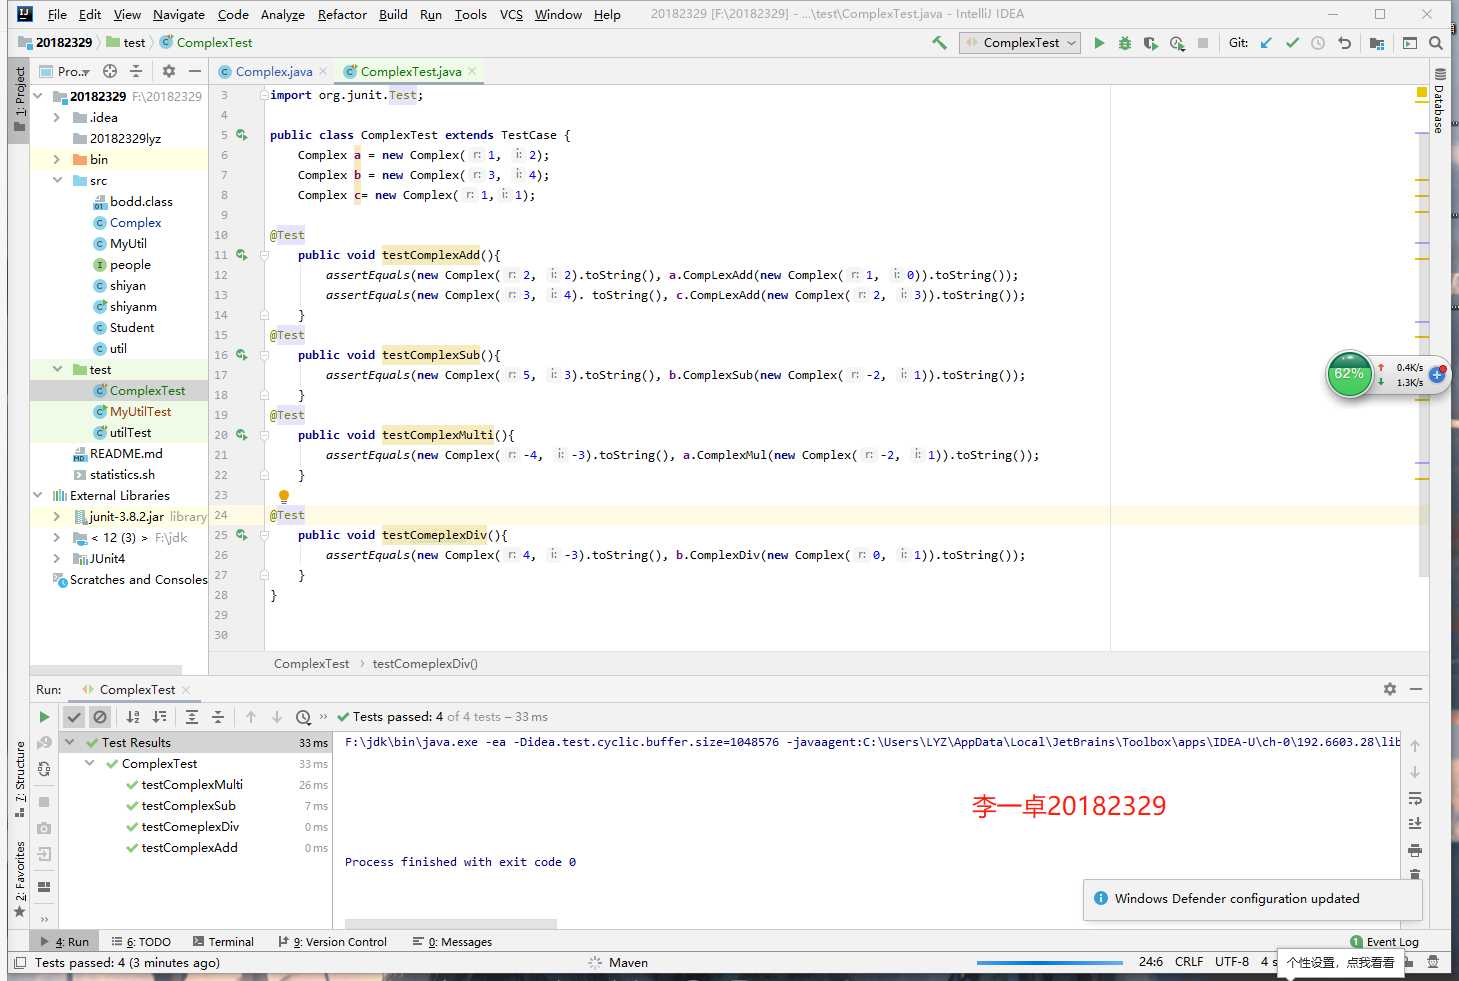This screenshot has width=1459, height=981.
Task: Run with coverage icon in toolbar
Action: [1151, 43]
